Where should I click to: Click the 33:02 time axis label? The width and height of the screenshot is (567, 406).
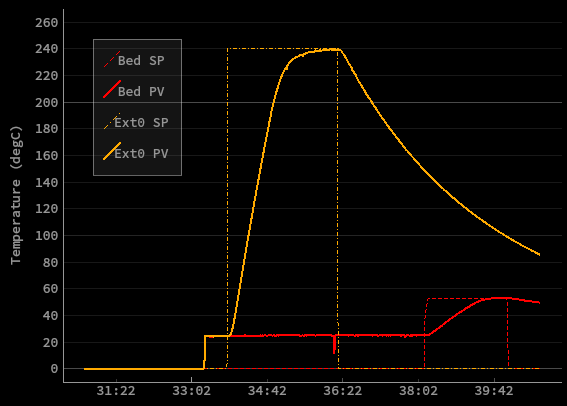click(x=192, y=391)
